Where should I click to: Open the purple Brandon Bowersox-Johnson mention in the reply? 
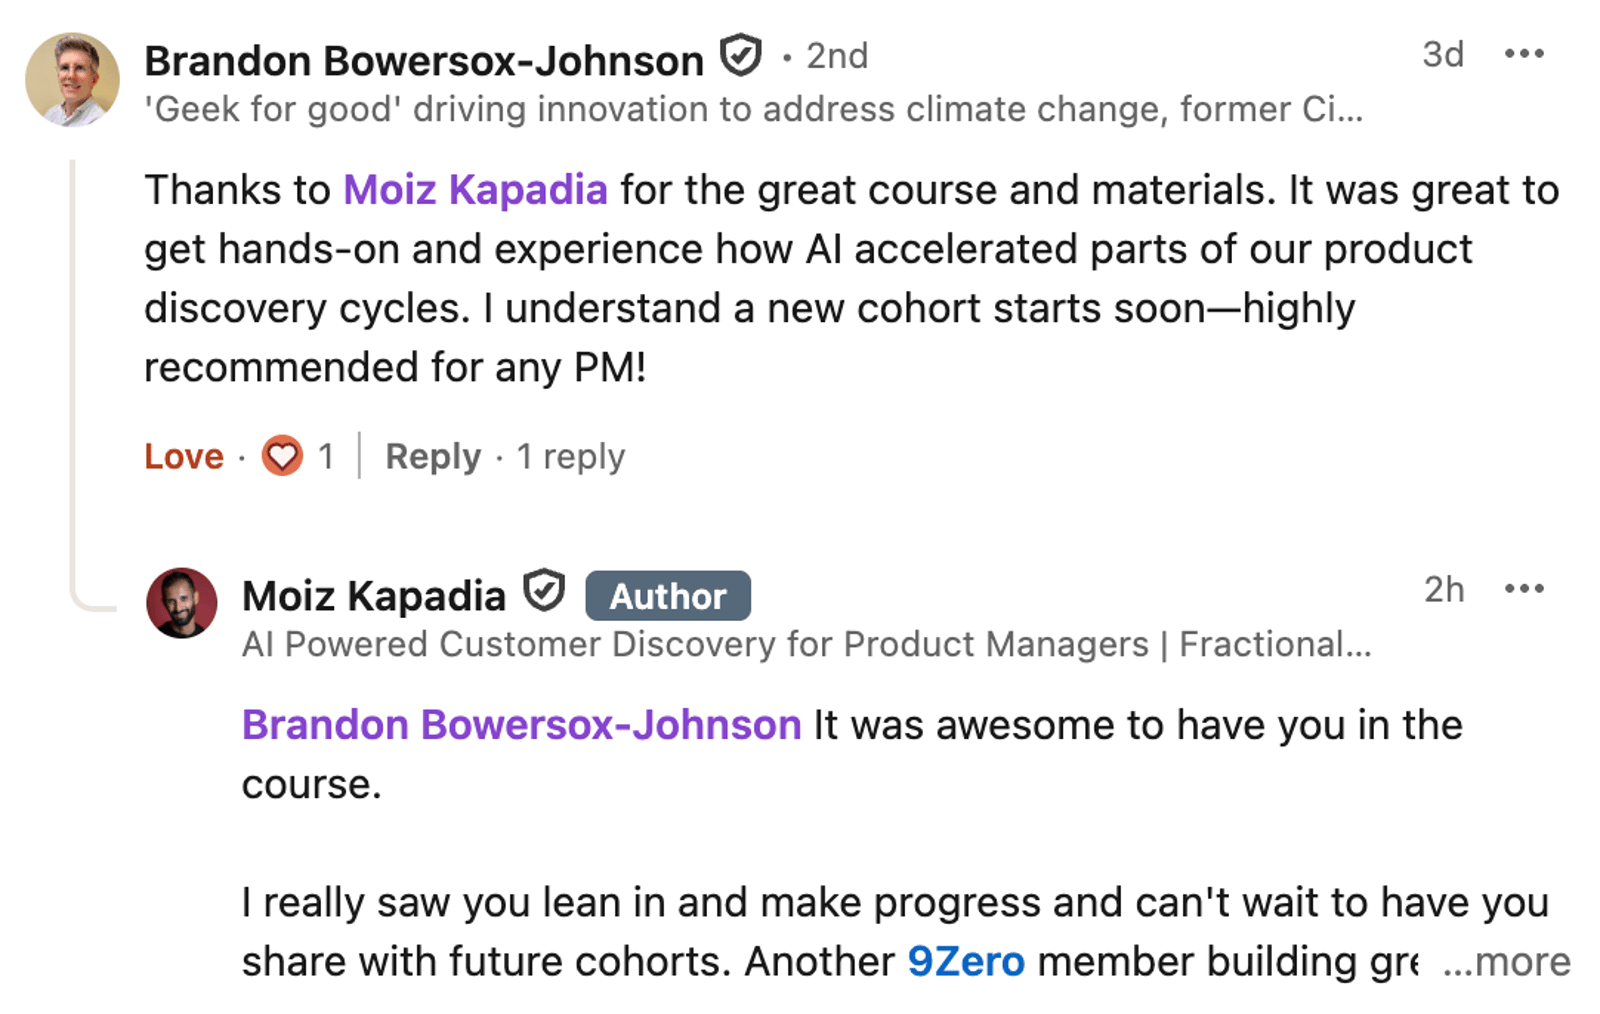click(521, 725)
